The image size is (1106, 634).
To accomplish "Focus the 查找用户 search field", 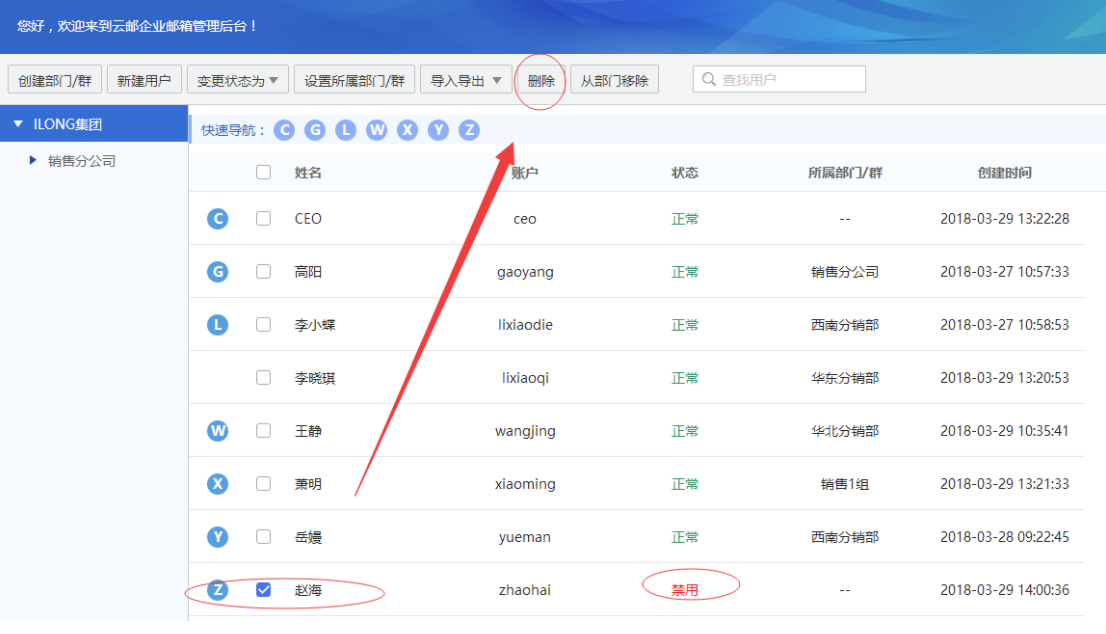I will click(x=779, y=79).
